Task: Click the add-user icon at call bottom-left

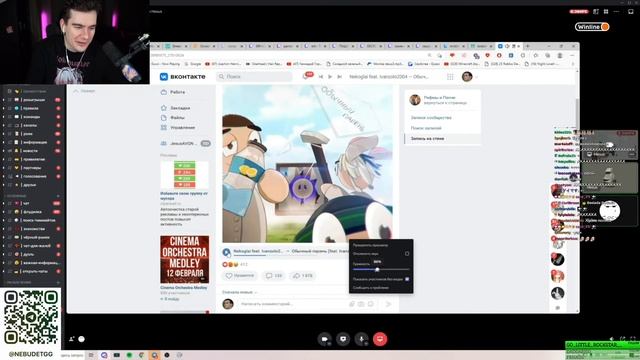Action: point(72,339)
